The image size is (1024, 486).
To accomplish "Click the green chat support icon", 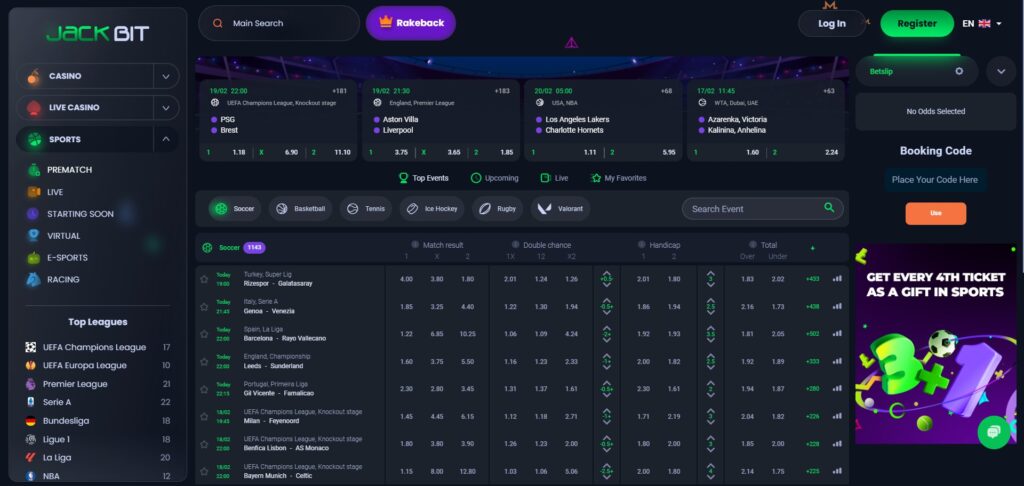I will (x=992, y=431).
